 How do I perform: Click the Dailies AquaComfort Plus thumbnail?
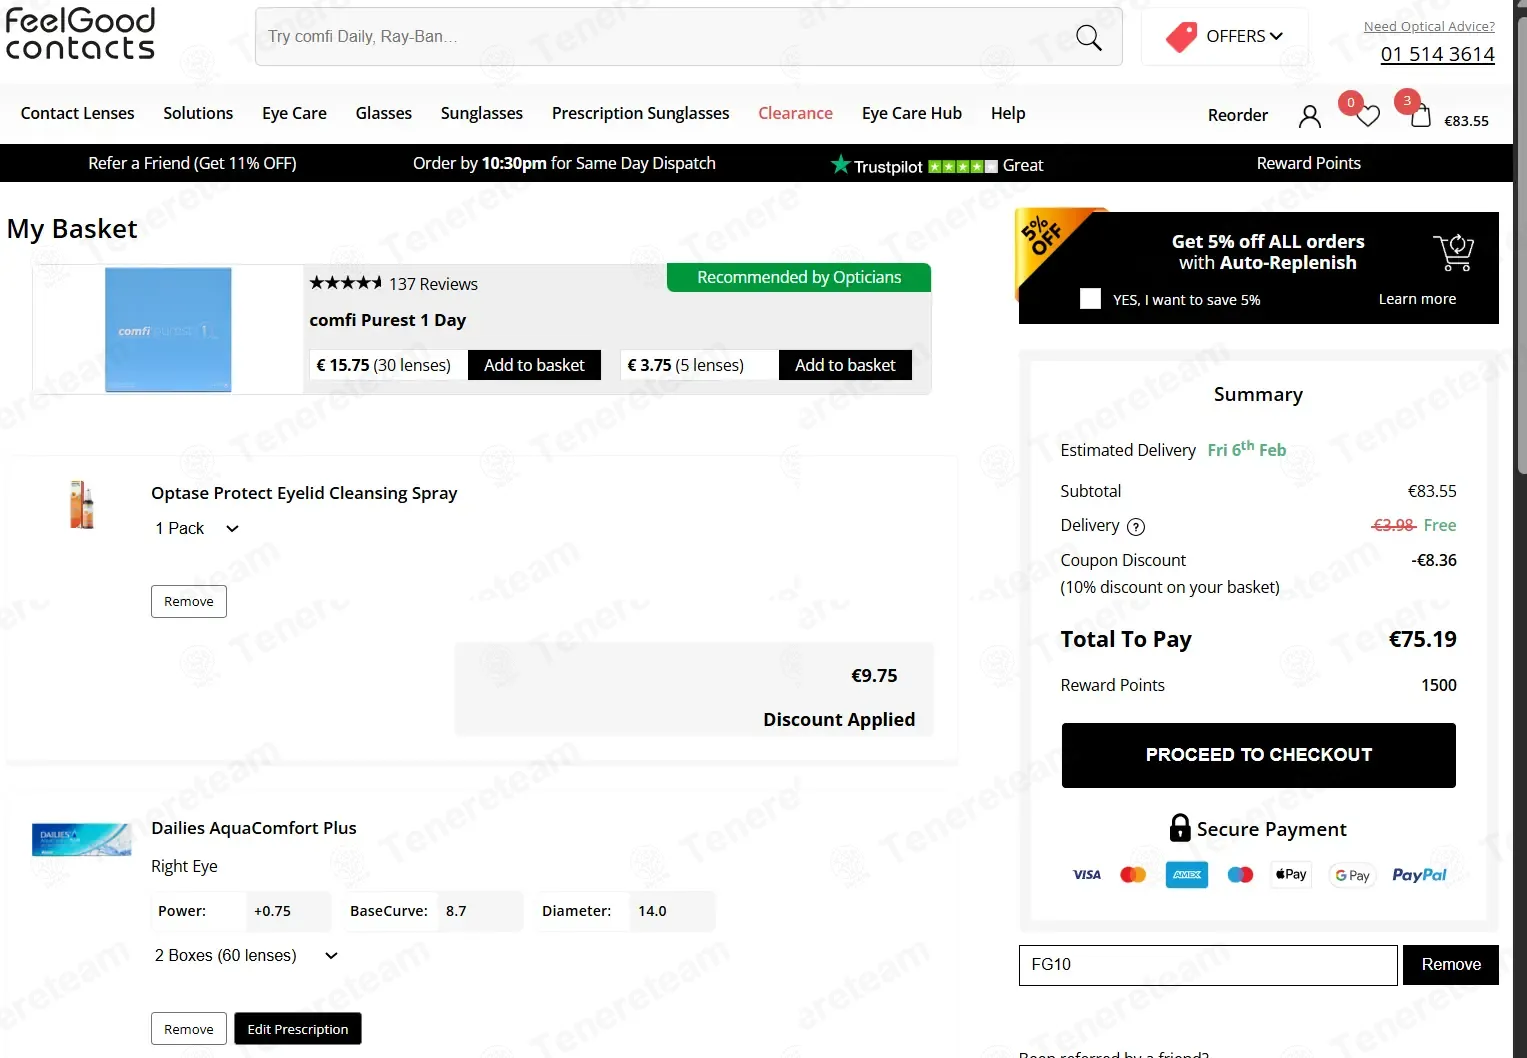81,840
